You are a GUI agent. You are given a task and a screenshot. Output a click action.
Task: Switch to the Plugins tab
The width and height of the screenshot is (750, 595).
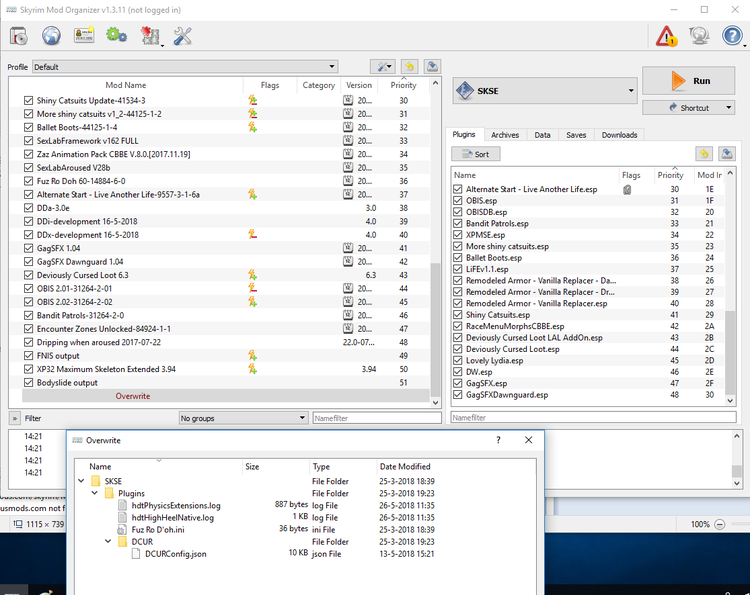(464, 134)
